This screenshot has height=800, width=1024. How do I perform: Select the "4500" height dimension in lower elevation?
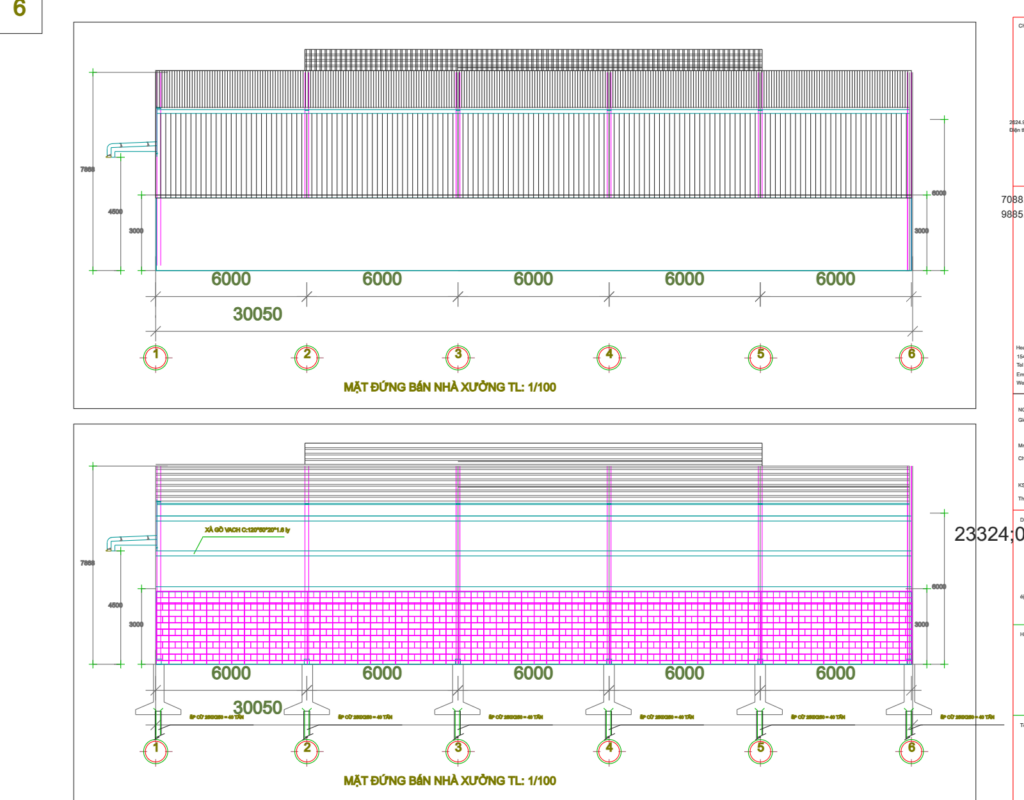(x=115, y=605)
